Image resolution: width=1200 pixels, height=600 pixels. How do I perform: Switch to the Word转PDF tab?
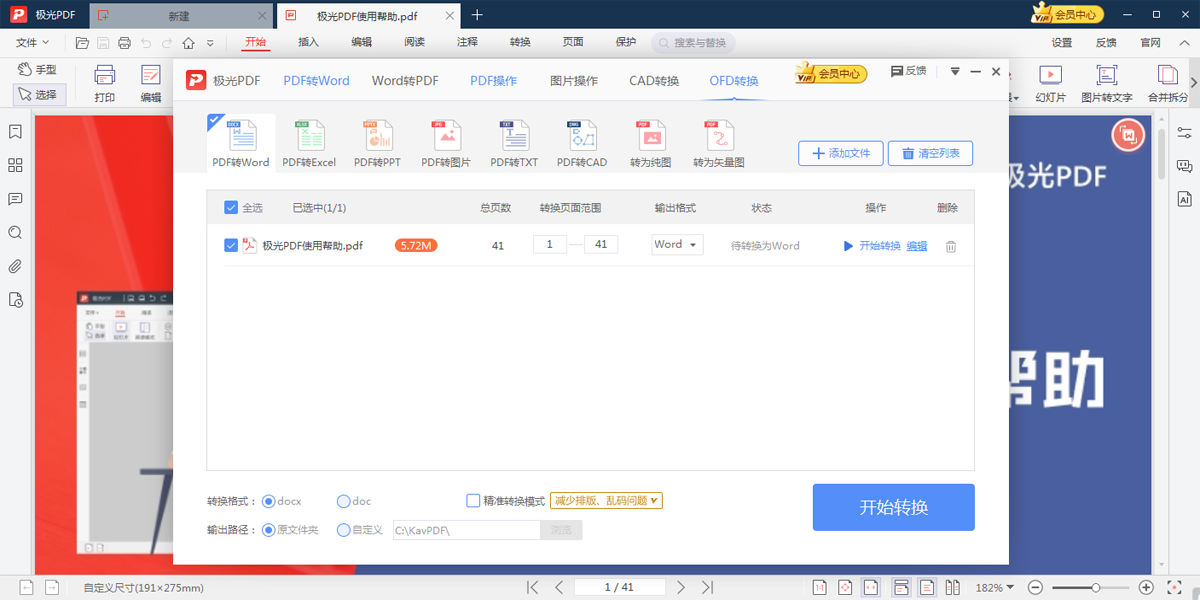(x=405, y=81)
